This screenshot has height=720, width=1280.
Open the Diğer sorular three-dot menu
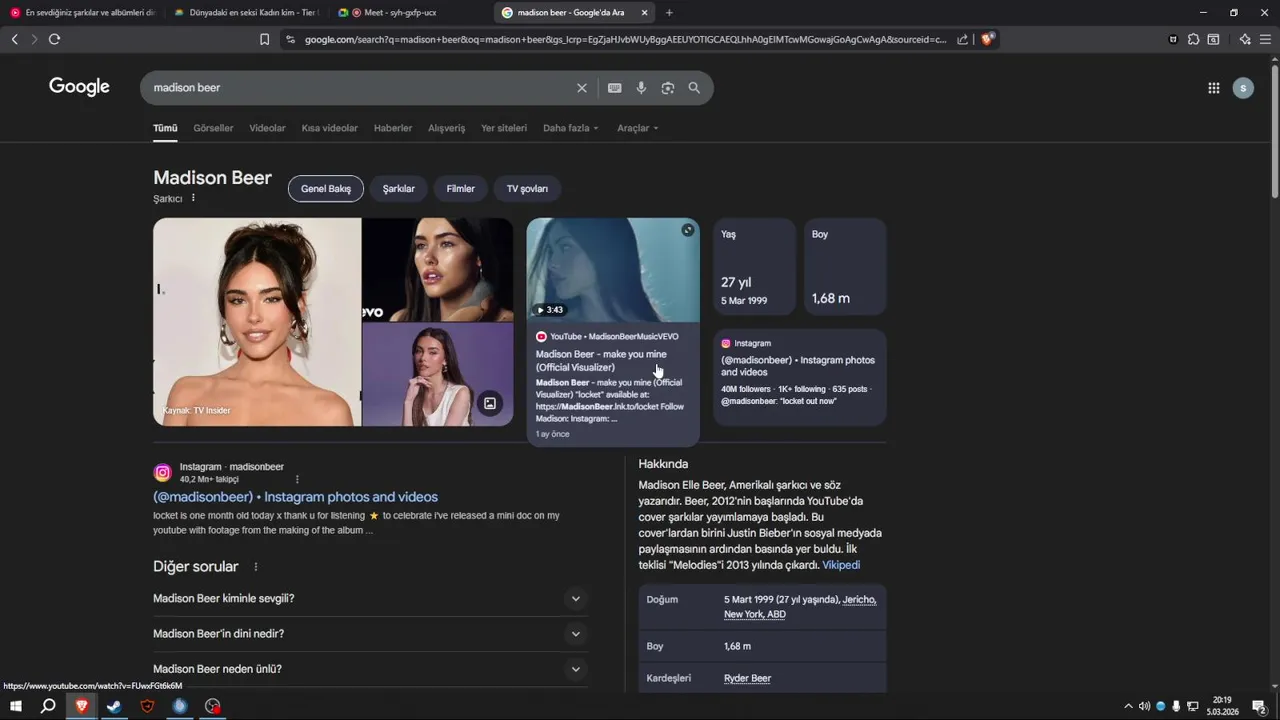tap(256, 567)
